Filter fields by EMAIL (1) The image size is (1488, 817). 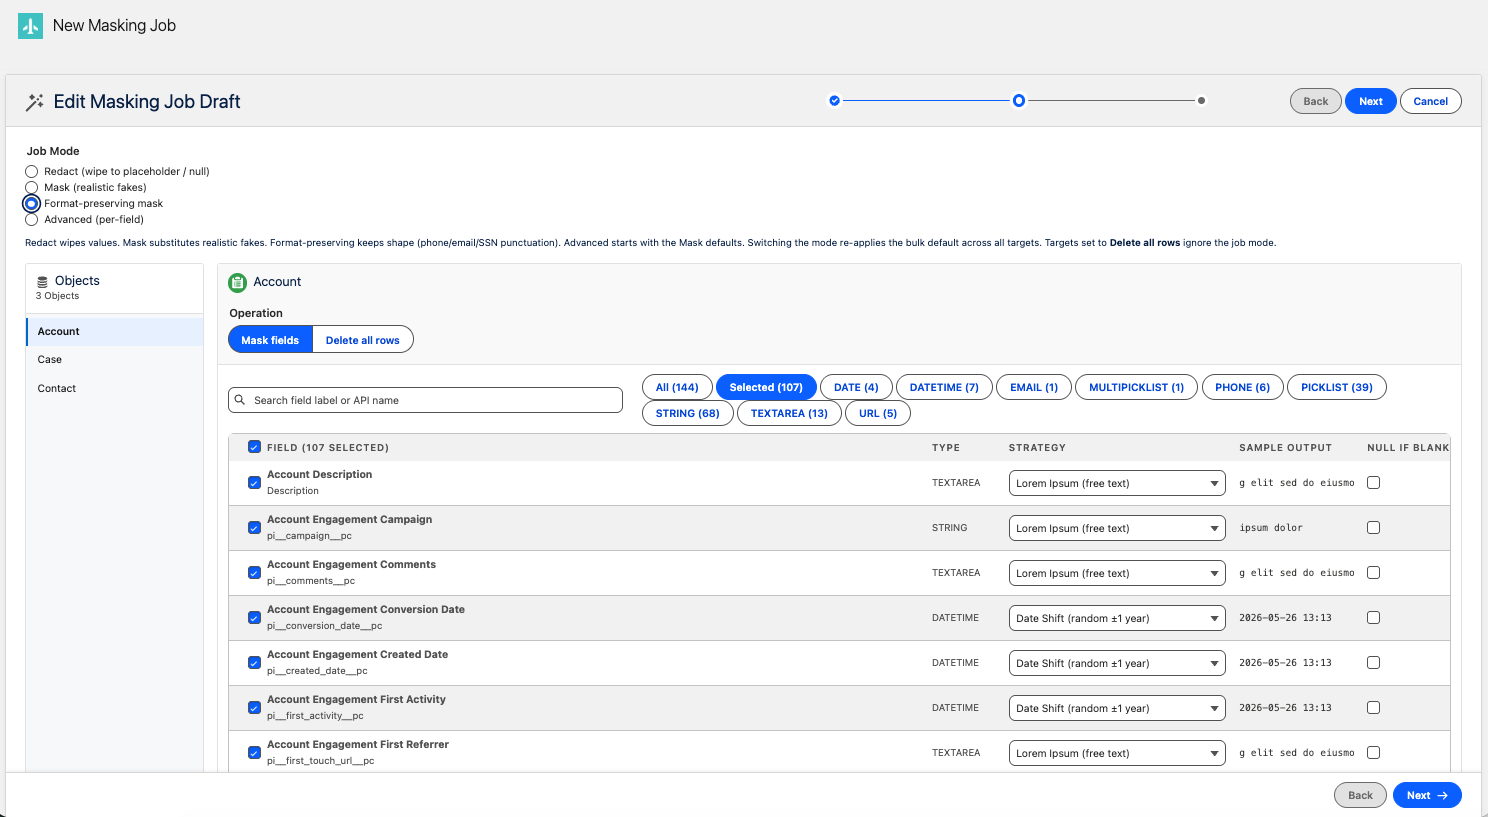tap(1034, 388)
